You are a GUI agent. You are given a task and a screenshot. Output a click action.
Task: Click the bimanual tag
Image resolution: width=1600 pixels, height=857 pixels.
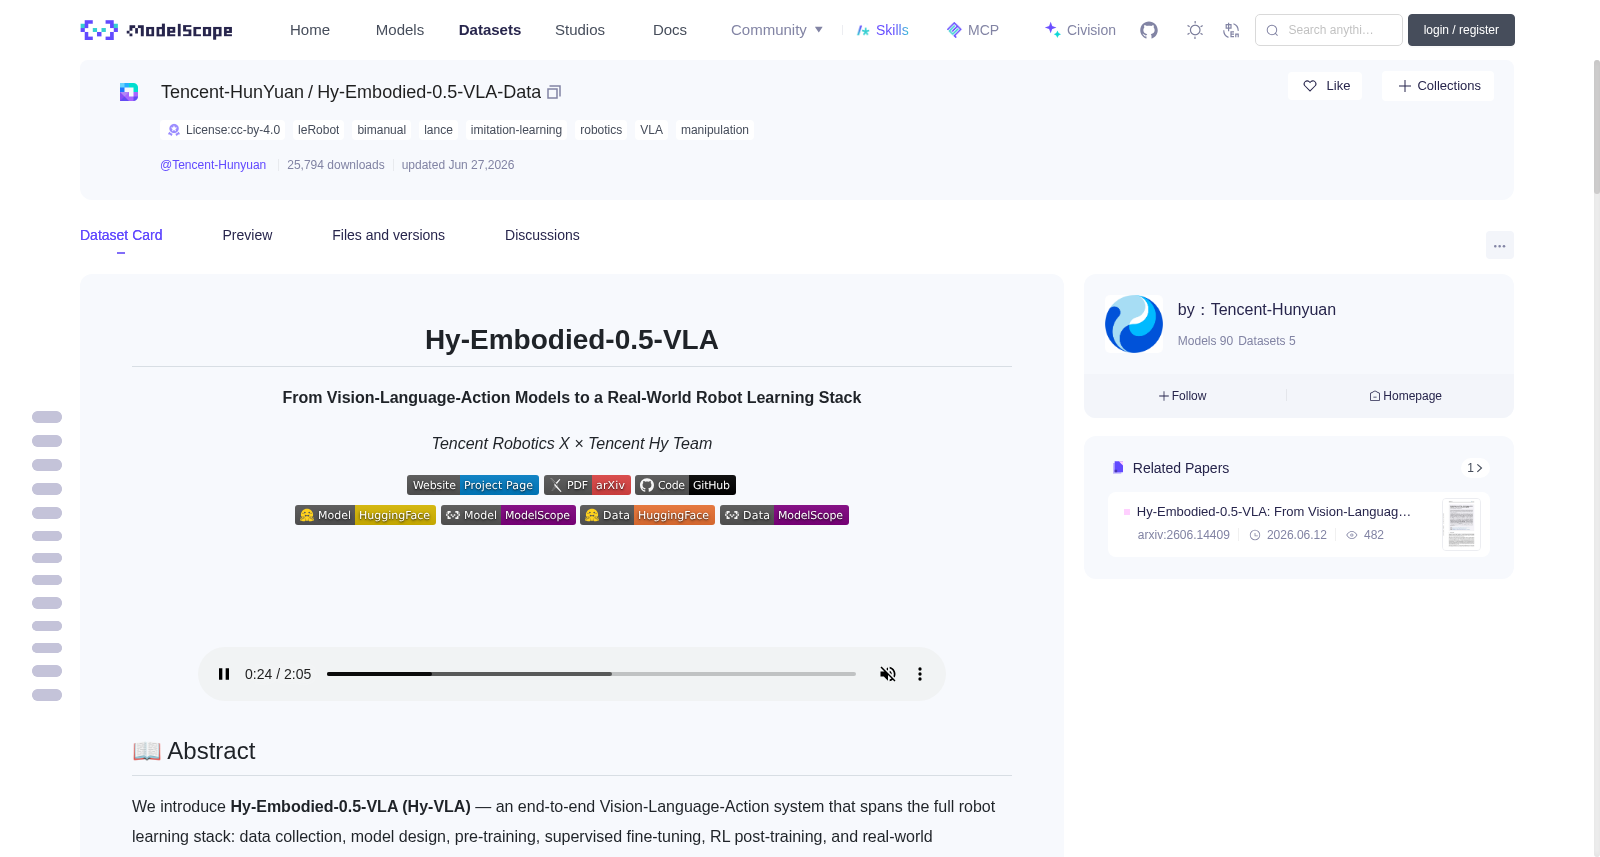[381, 130]
